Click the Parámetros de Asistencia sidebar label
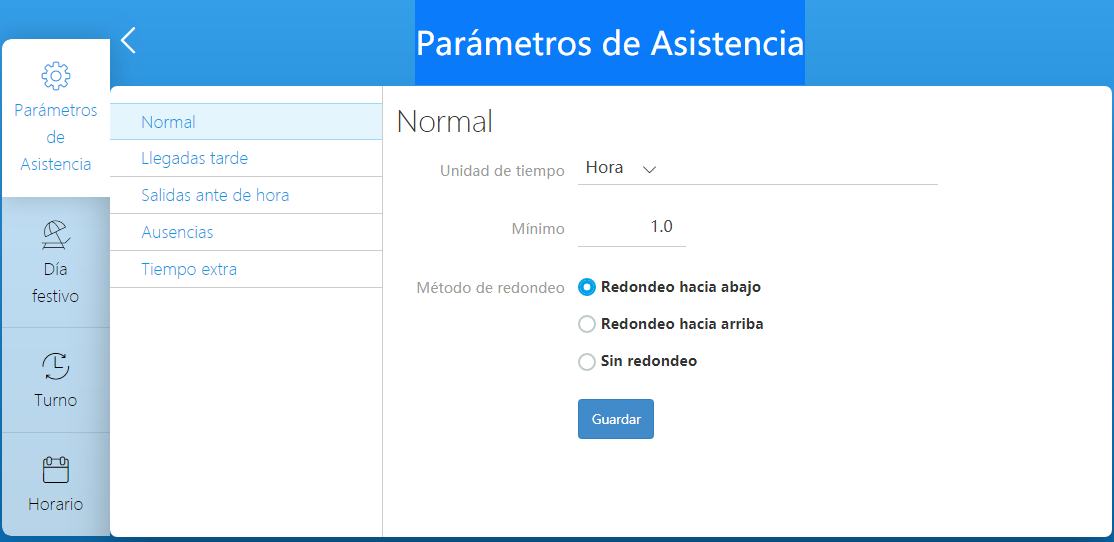This screenshot has height=542, width=1114. (x=55, y=137)
